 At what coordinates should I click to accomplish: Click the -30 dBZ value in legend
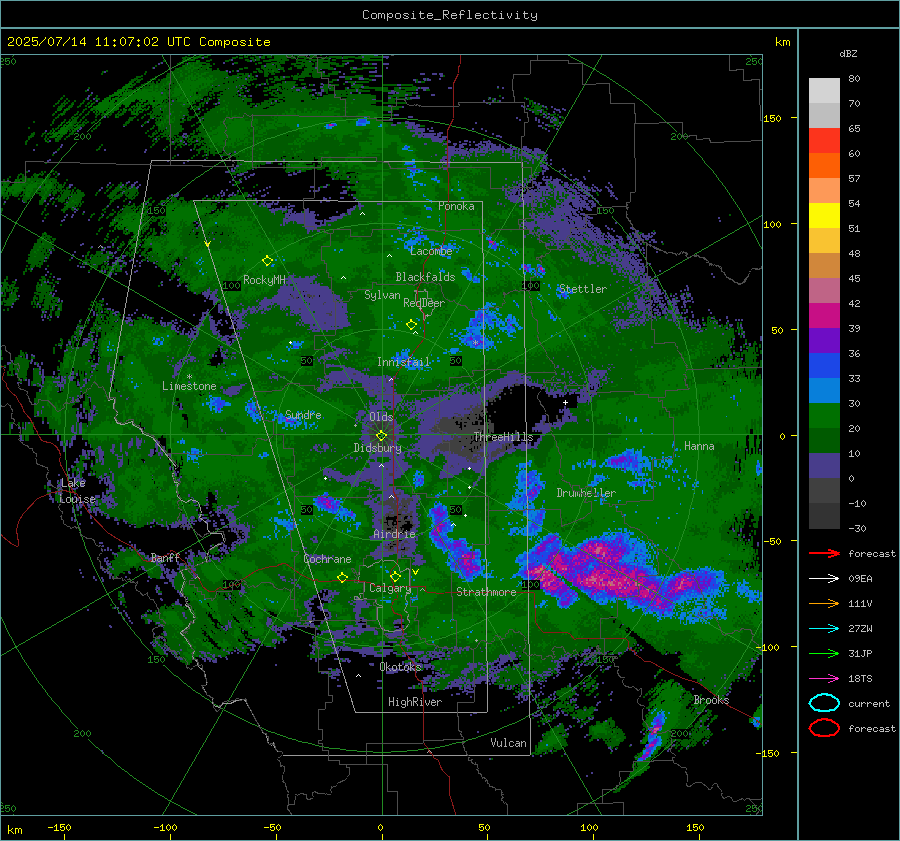pyautogui.click(x=857, y=528)
